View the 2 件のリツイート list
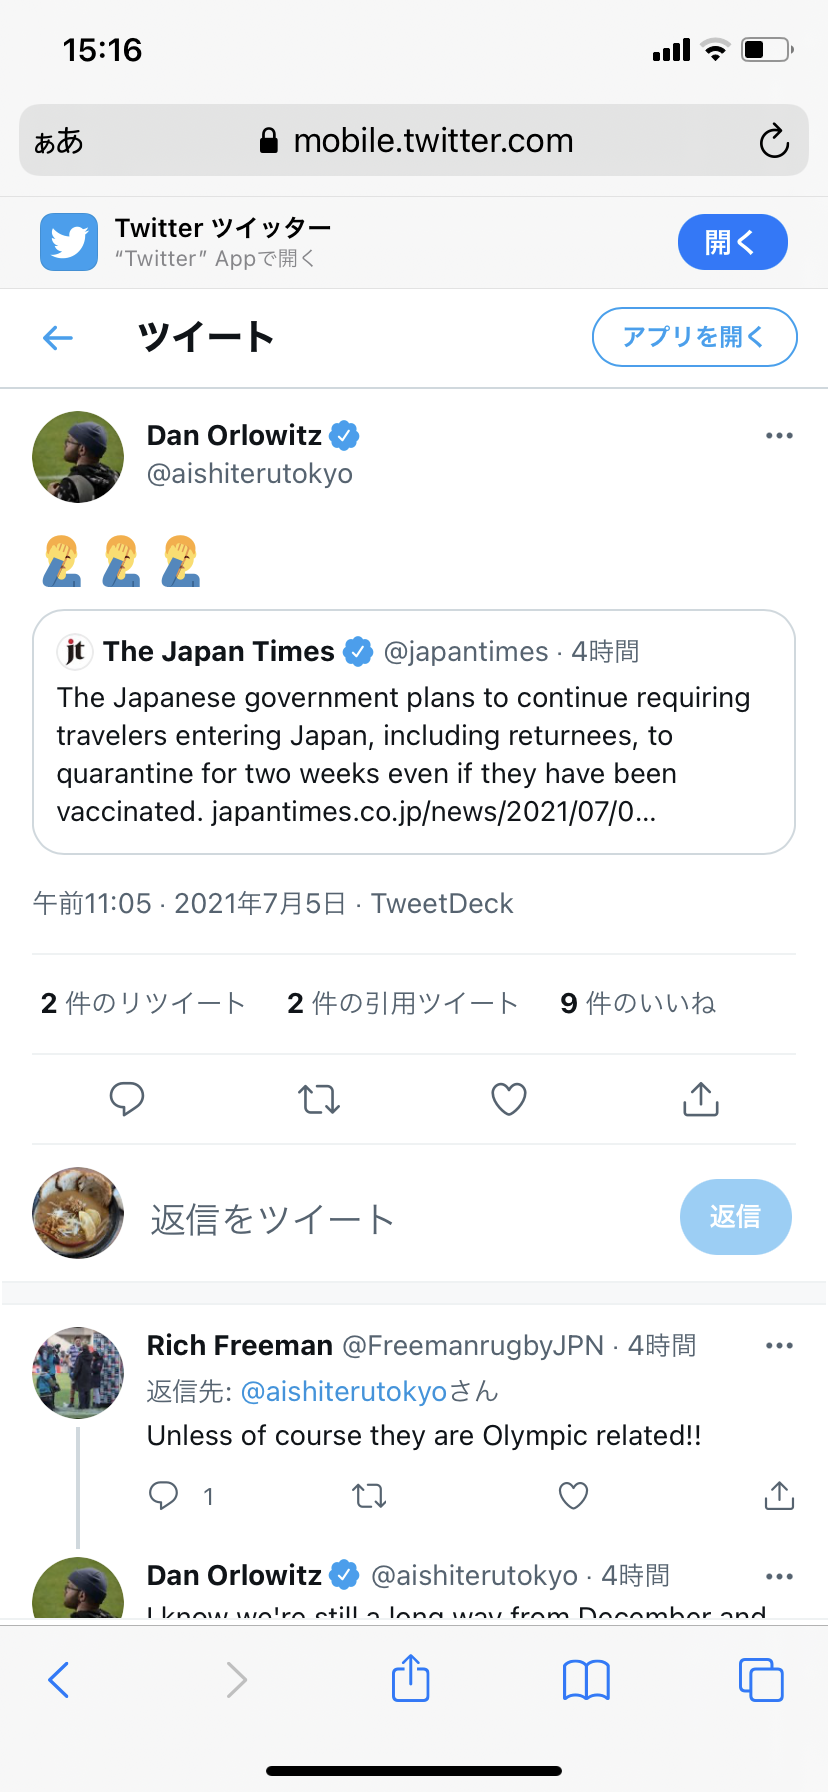The image size is (828, 1792). coord(143,1003)
